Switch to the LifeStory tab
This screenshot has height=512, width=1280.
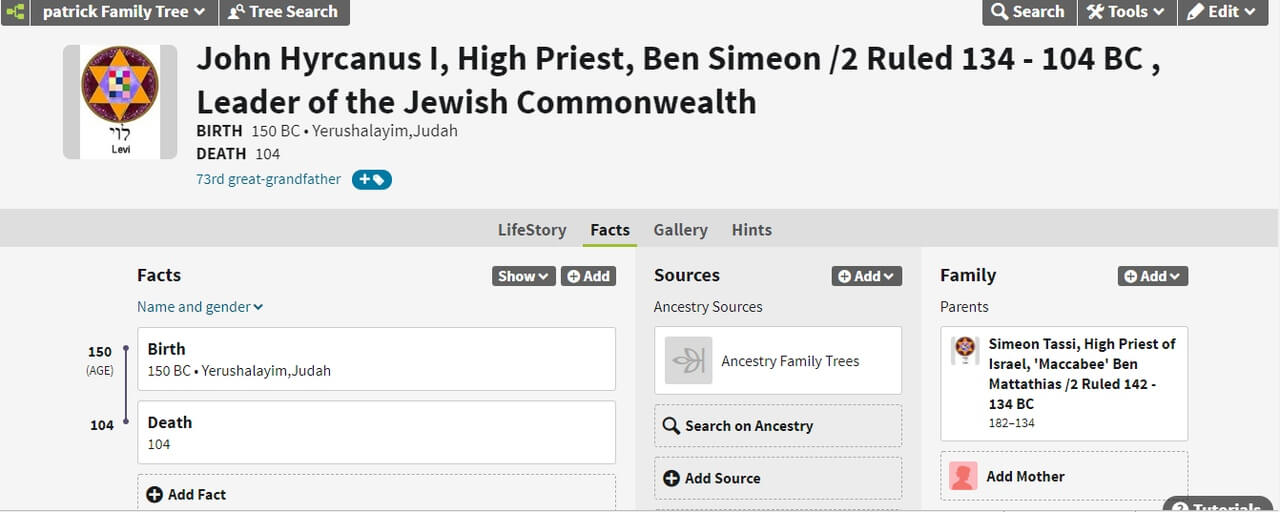click(x=532, y=230)
